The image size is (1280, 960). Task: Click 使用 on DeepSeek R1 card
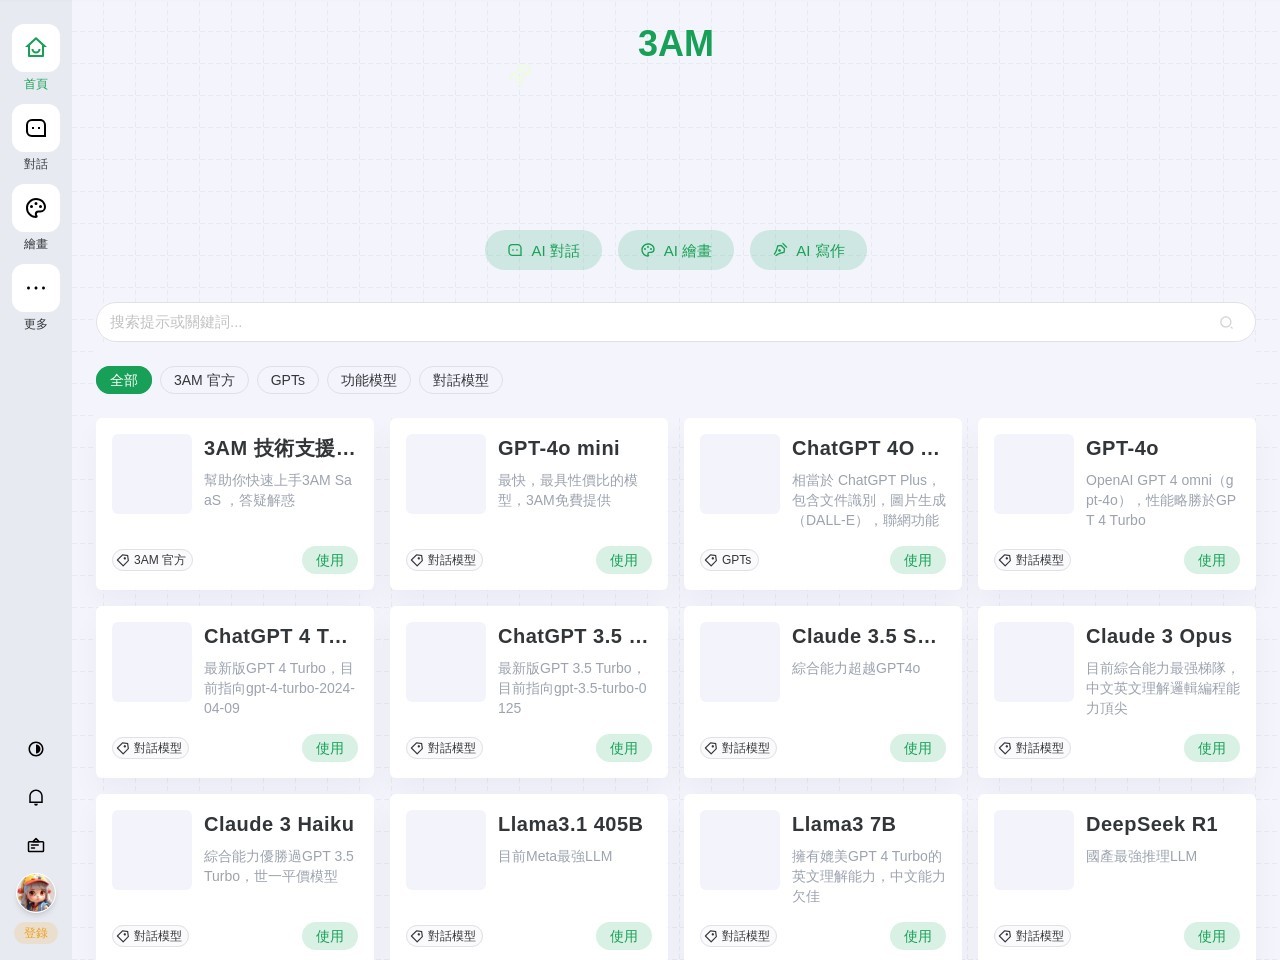point(1212,936)
